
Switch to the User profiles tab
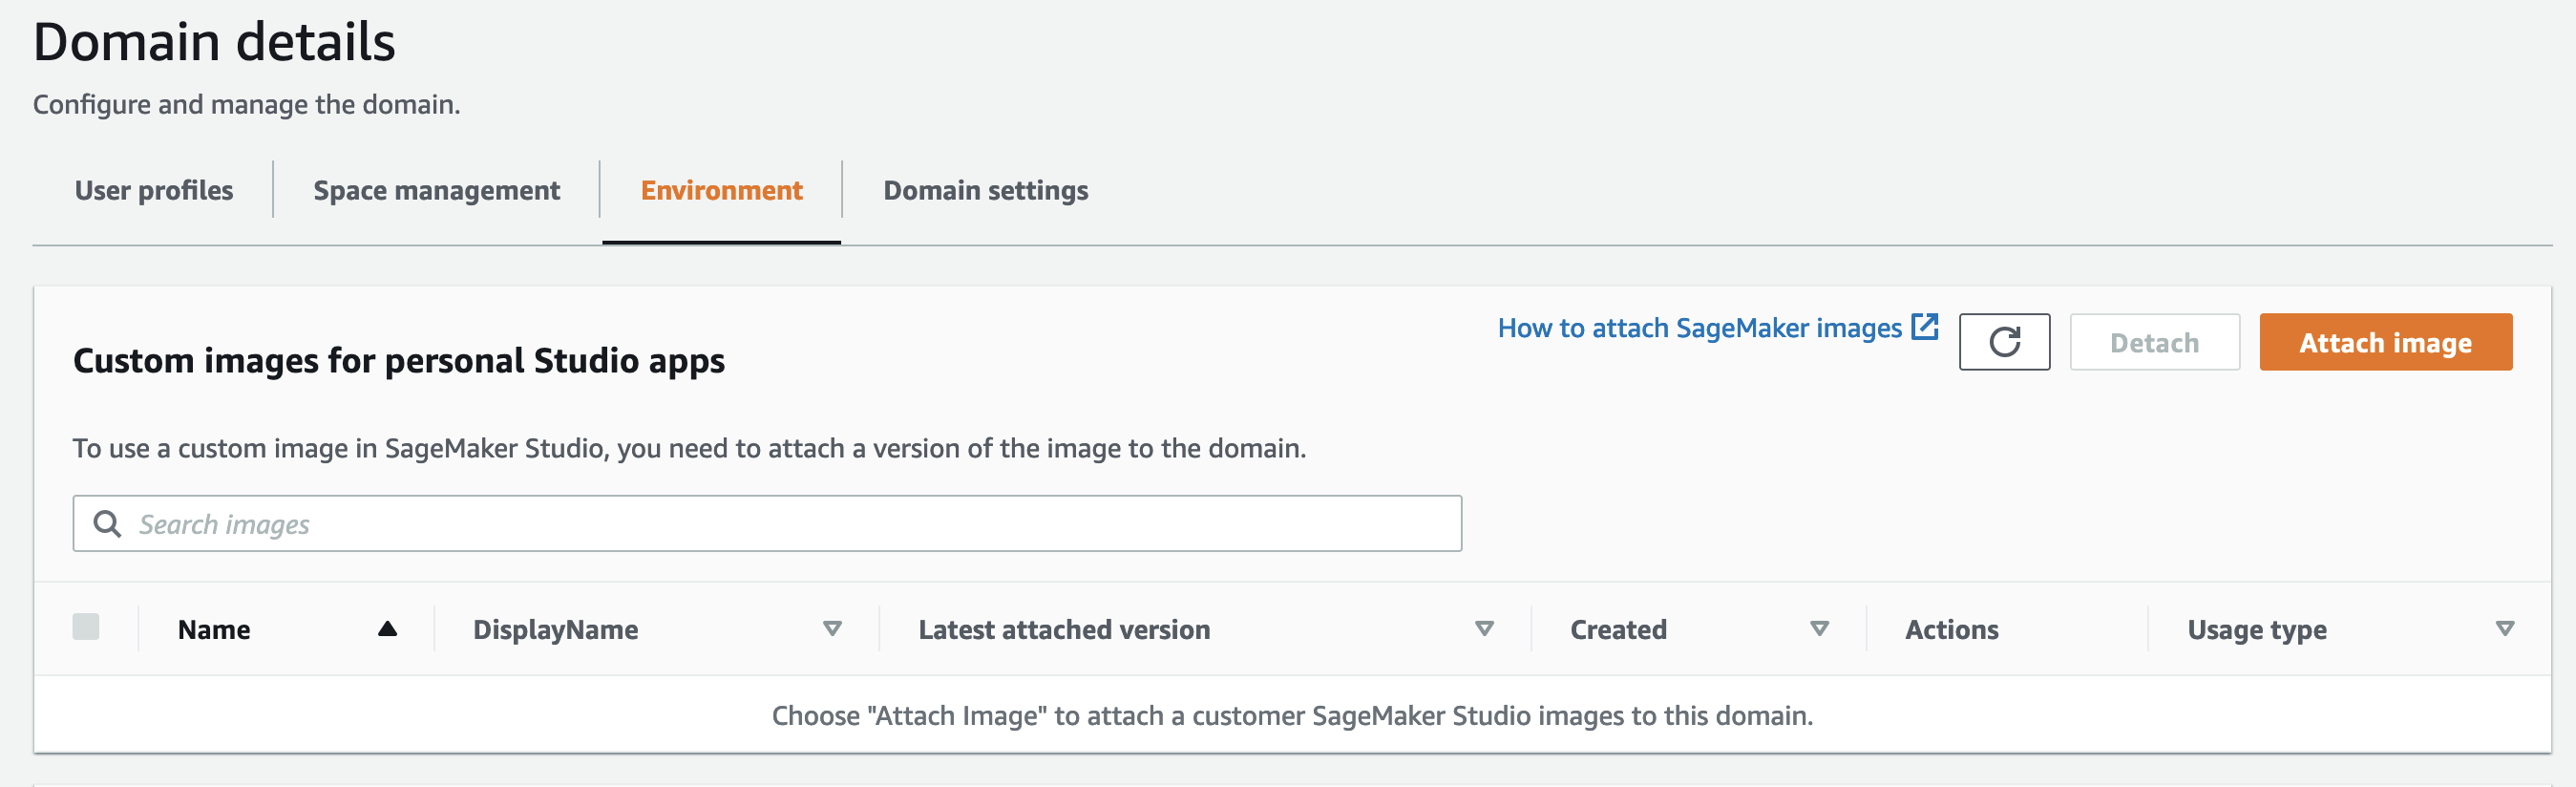click(x=154, y=190)
